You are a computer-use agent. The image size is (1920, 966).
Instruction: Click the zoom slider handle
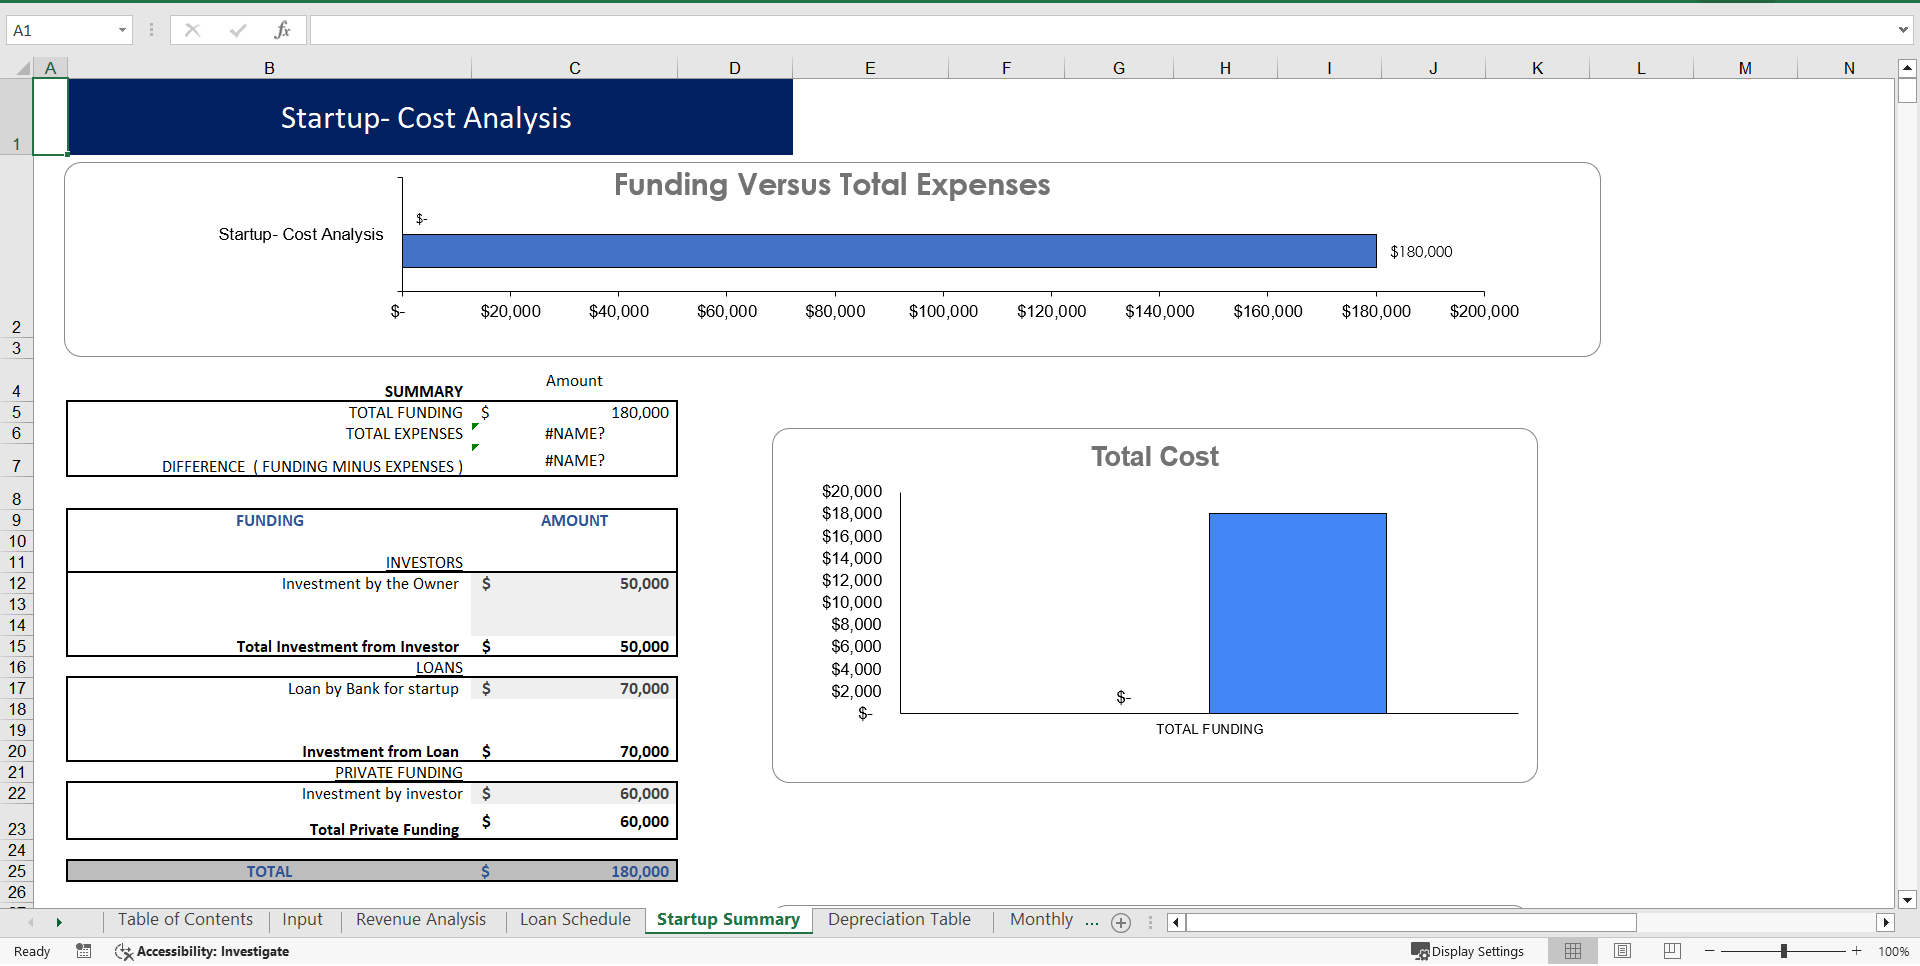(x=1783, y=951)
